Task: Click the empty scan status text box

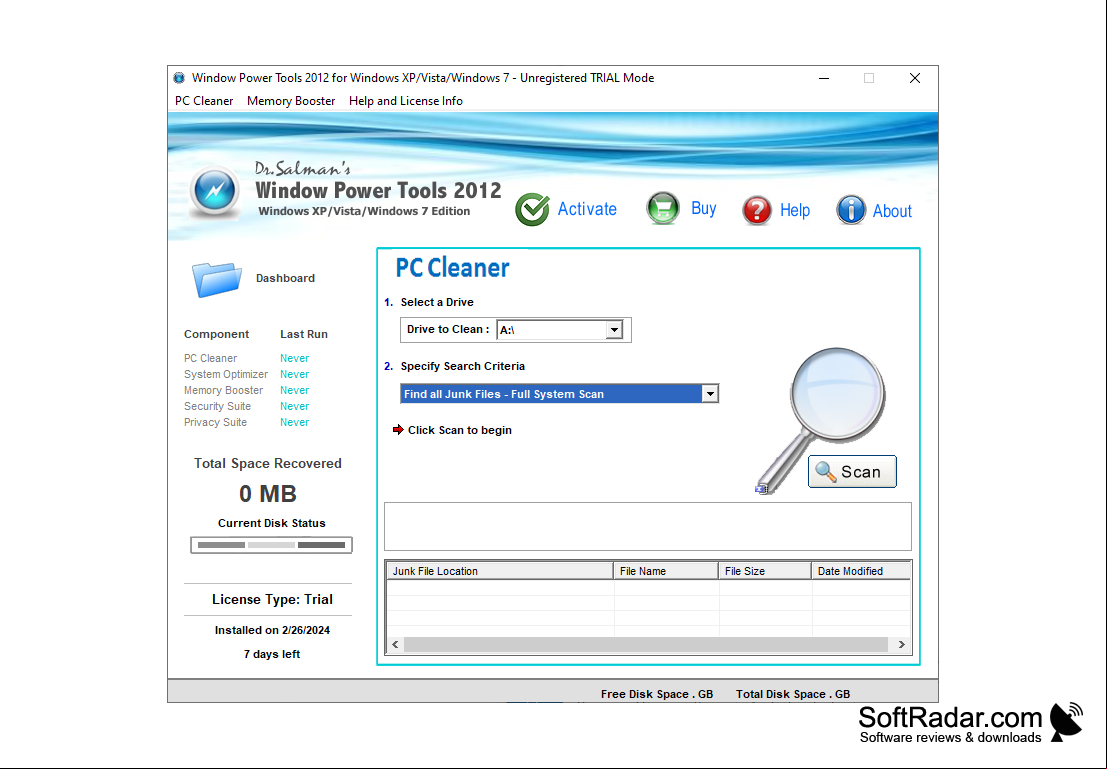Action: tap(648, 527)
